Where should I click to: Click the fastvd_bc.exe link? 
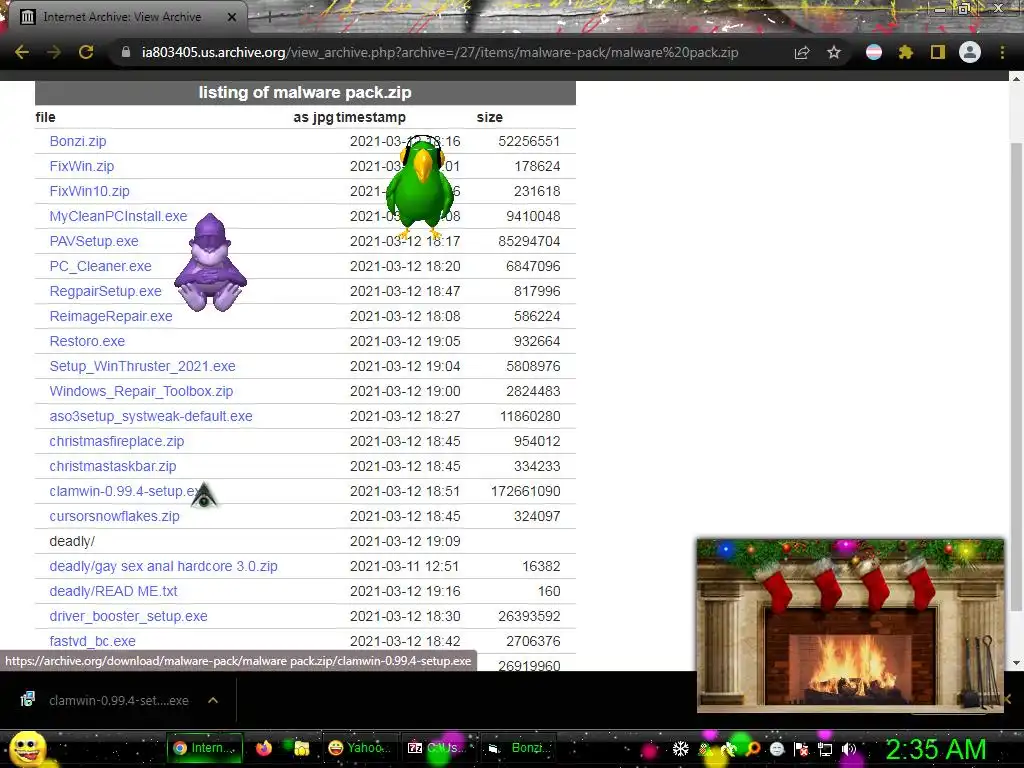coord(93,641)
